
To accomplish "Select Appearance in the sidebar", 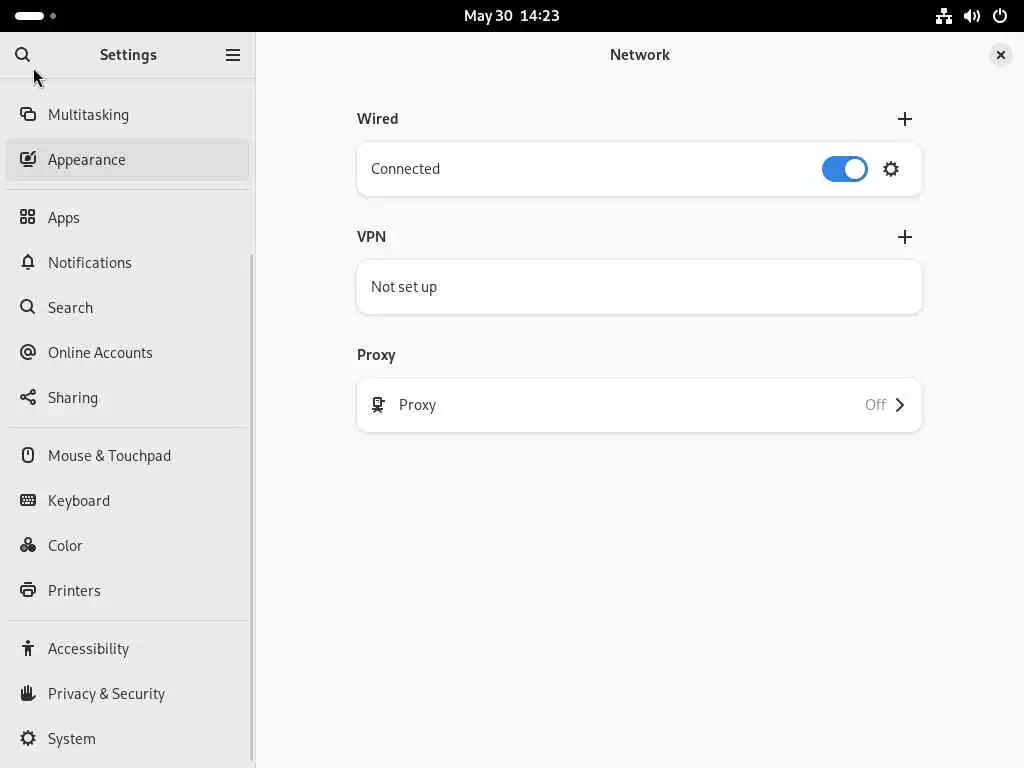I will click(x=128, y=159).
